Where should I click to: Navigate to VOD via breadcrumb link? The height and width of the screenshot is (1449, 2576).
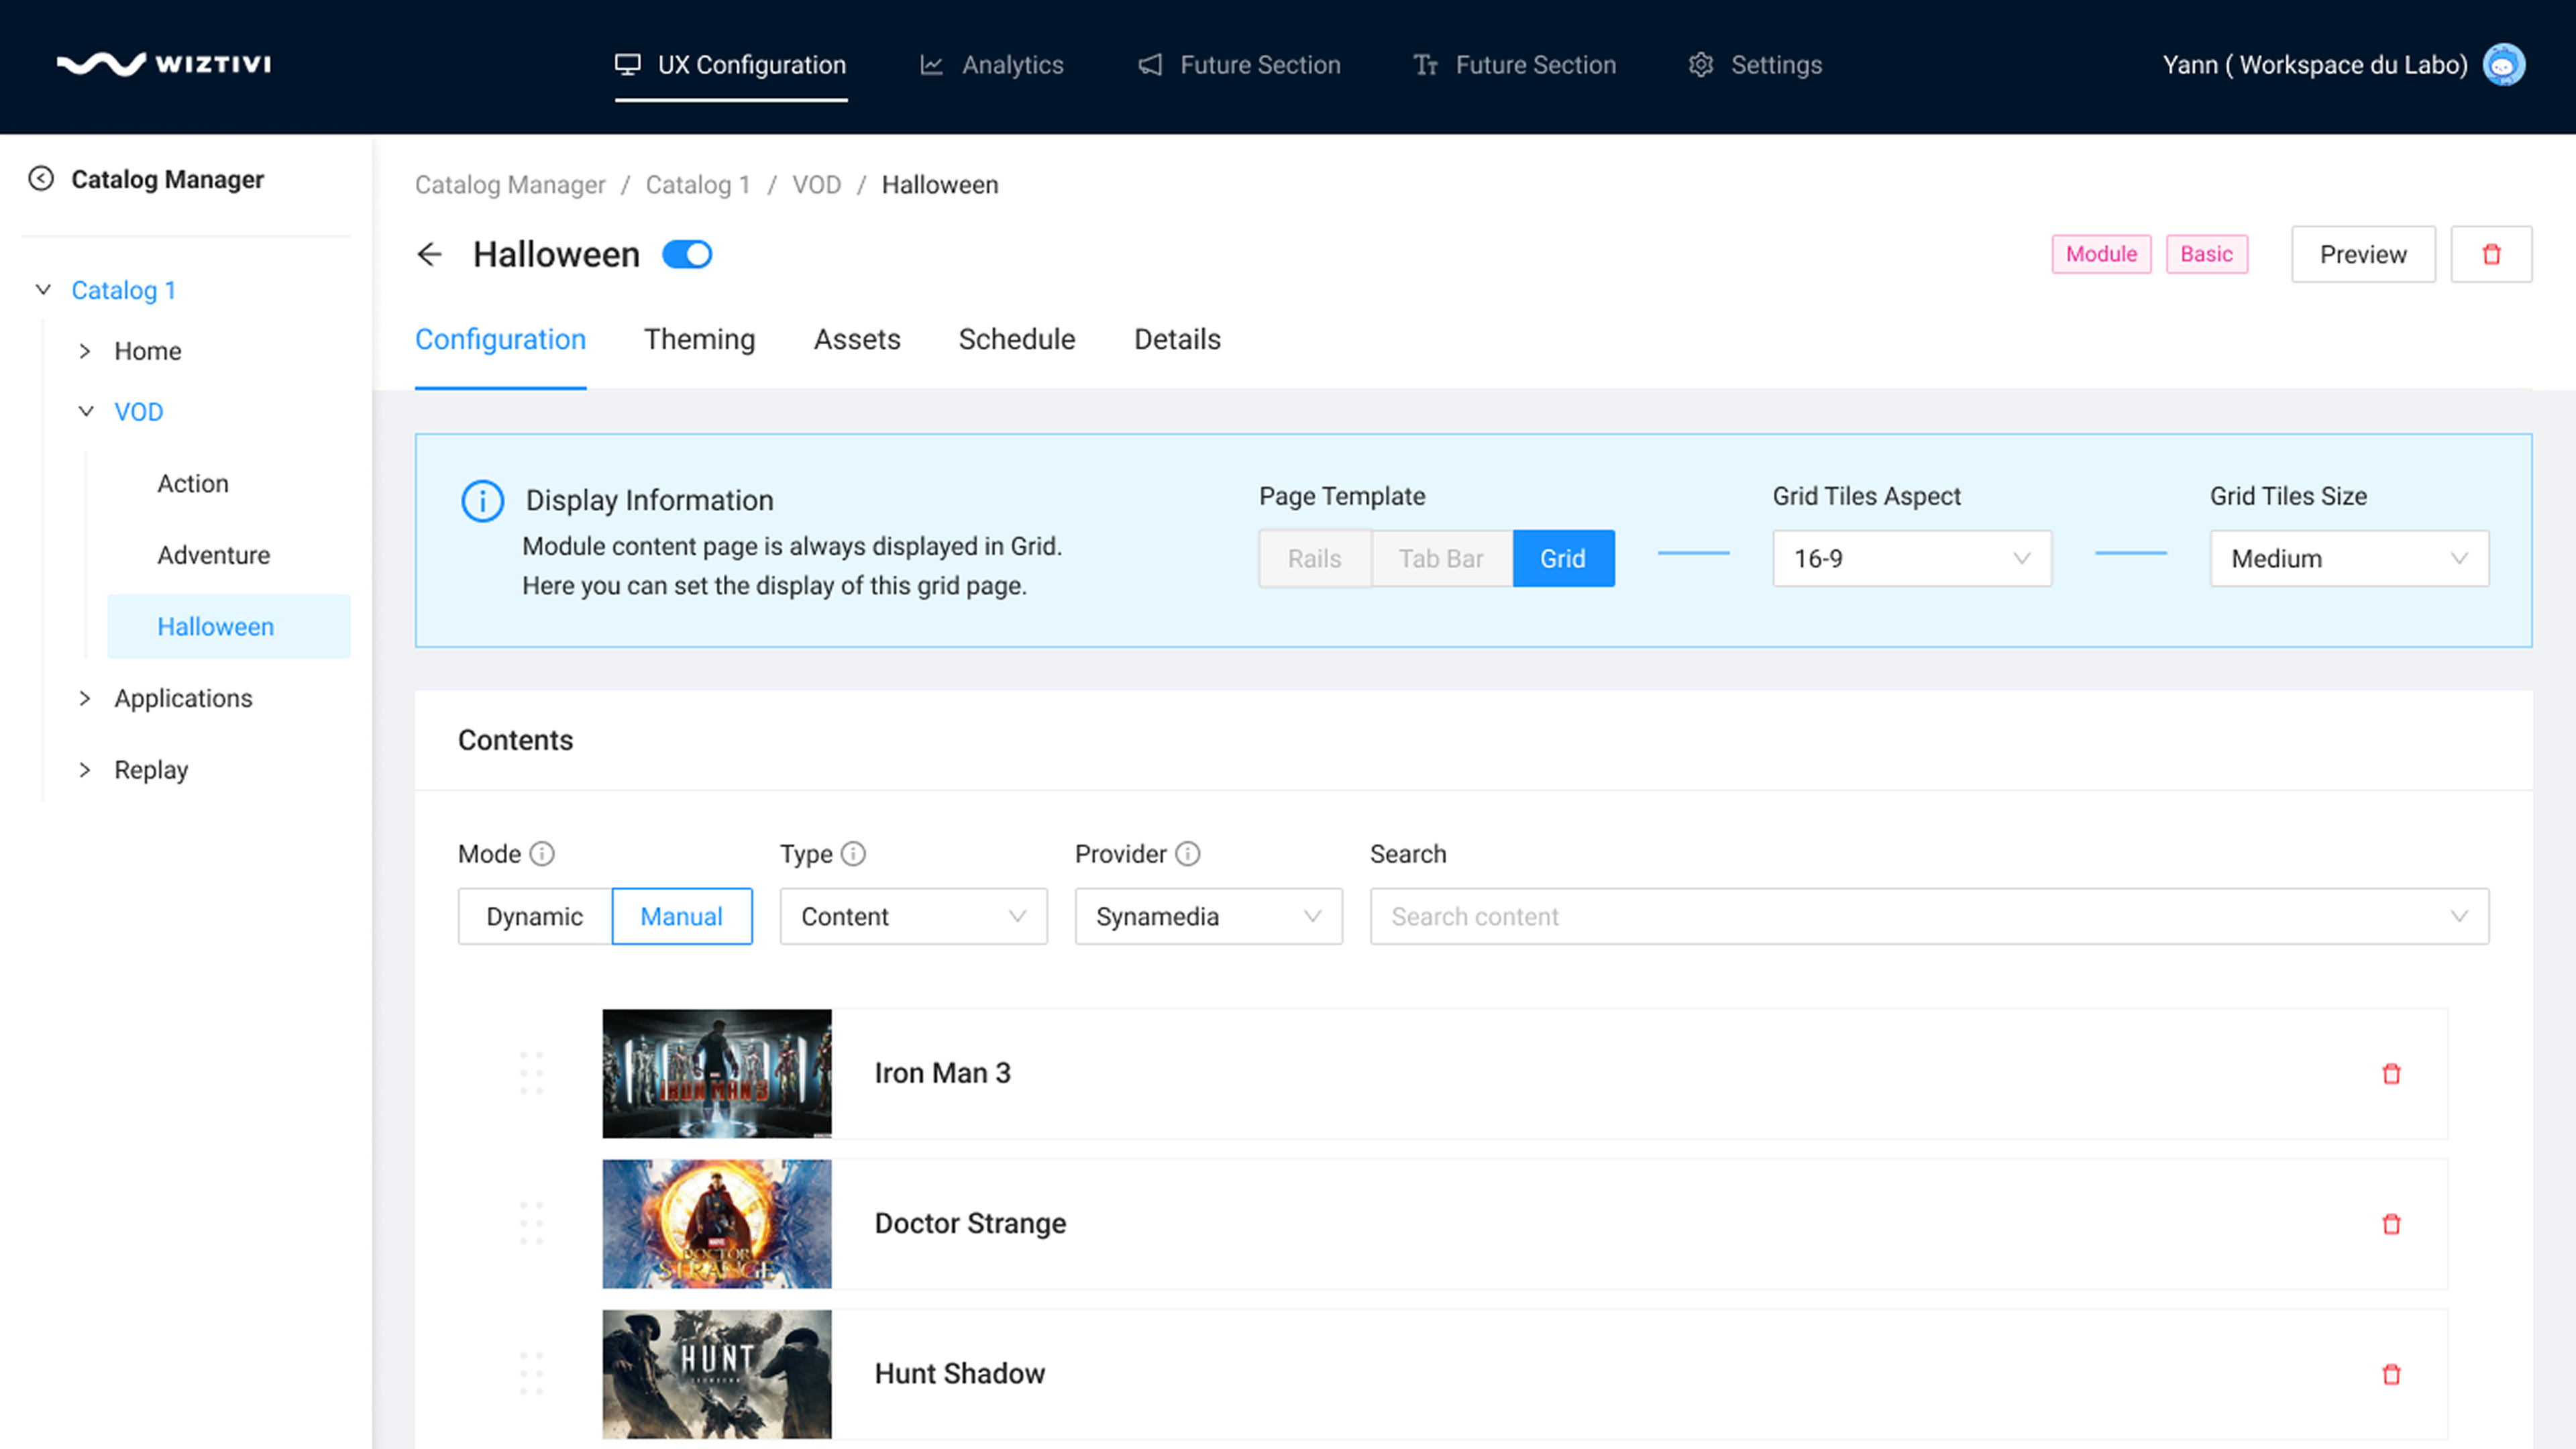tap(817, 185)
